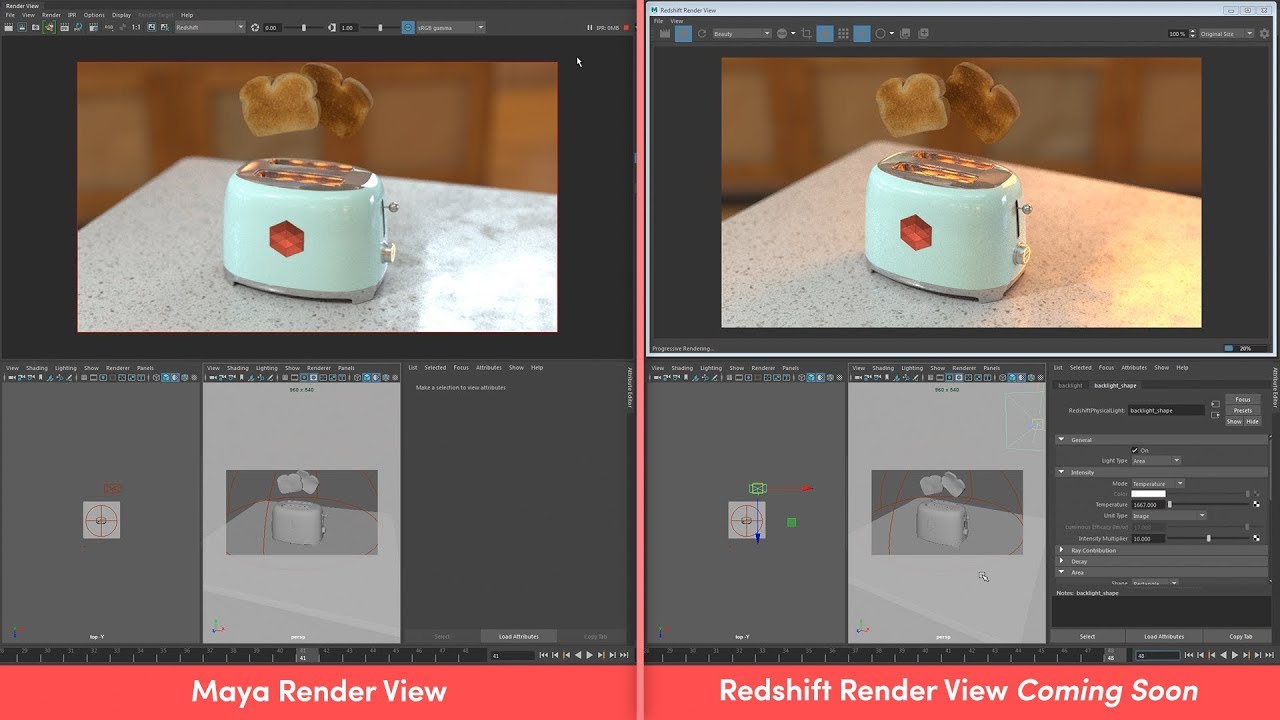This screenshot has width=1280, height=720.
Task: Click the exposure reset icon in Maya Render View
Action: coord(255,28)
